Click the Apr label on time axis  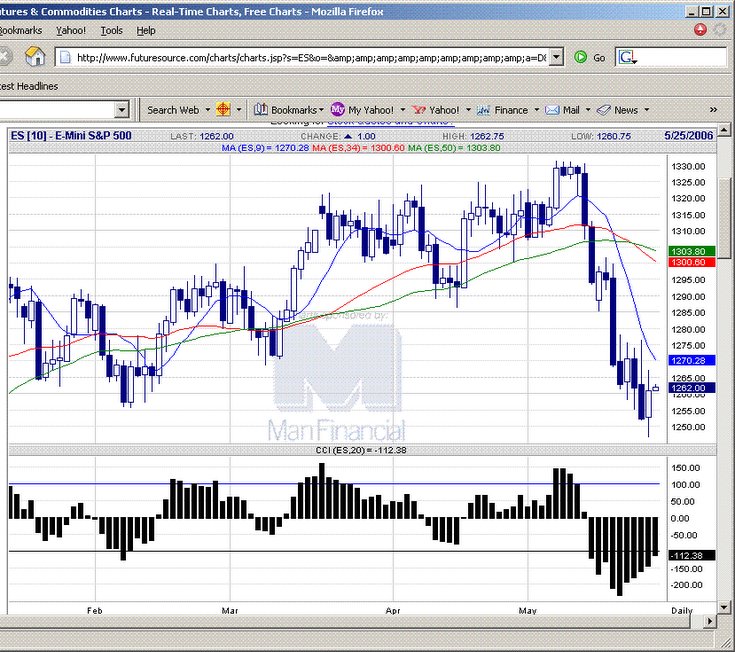point(393,611)
